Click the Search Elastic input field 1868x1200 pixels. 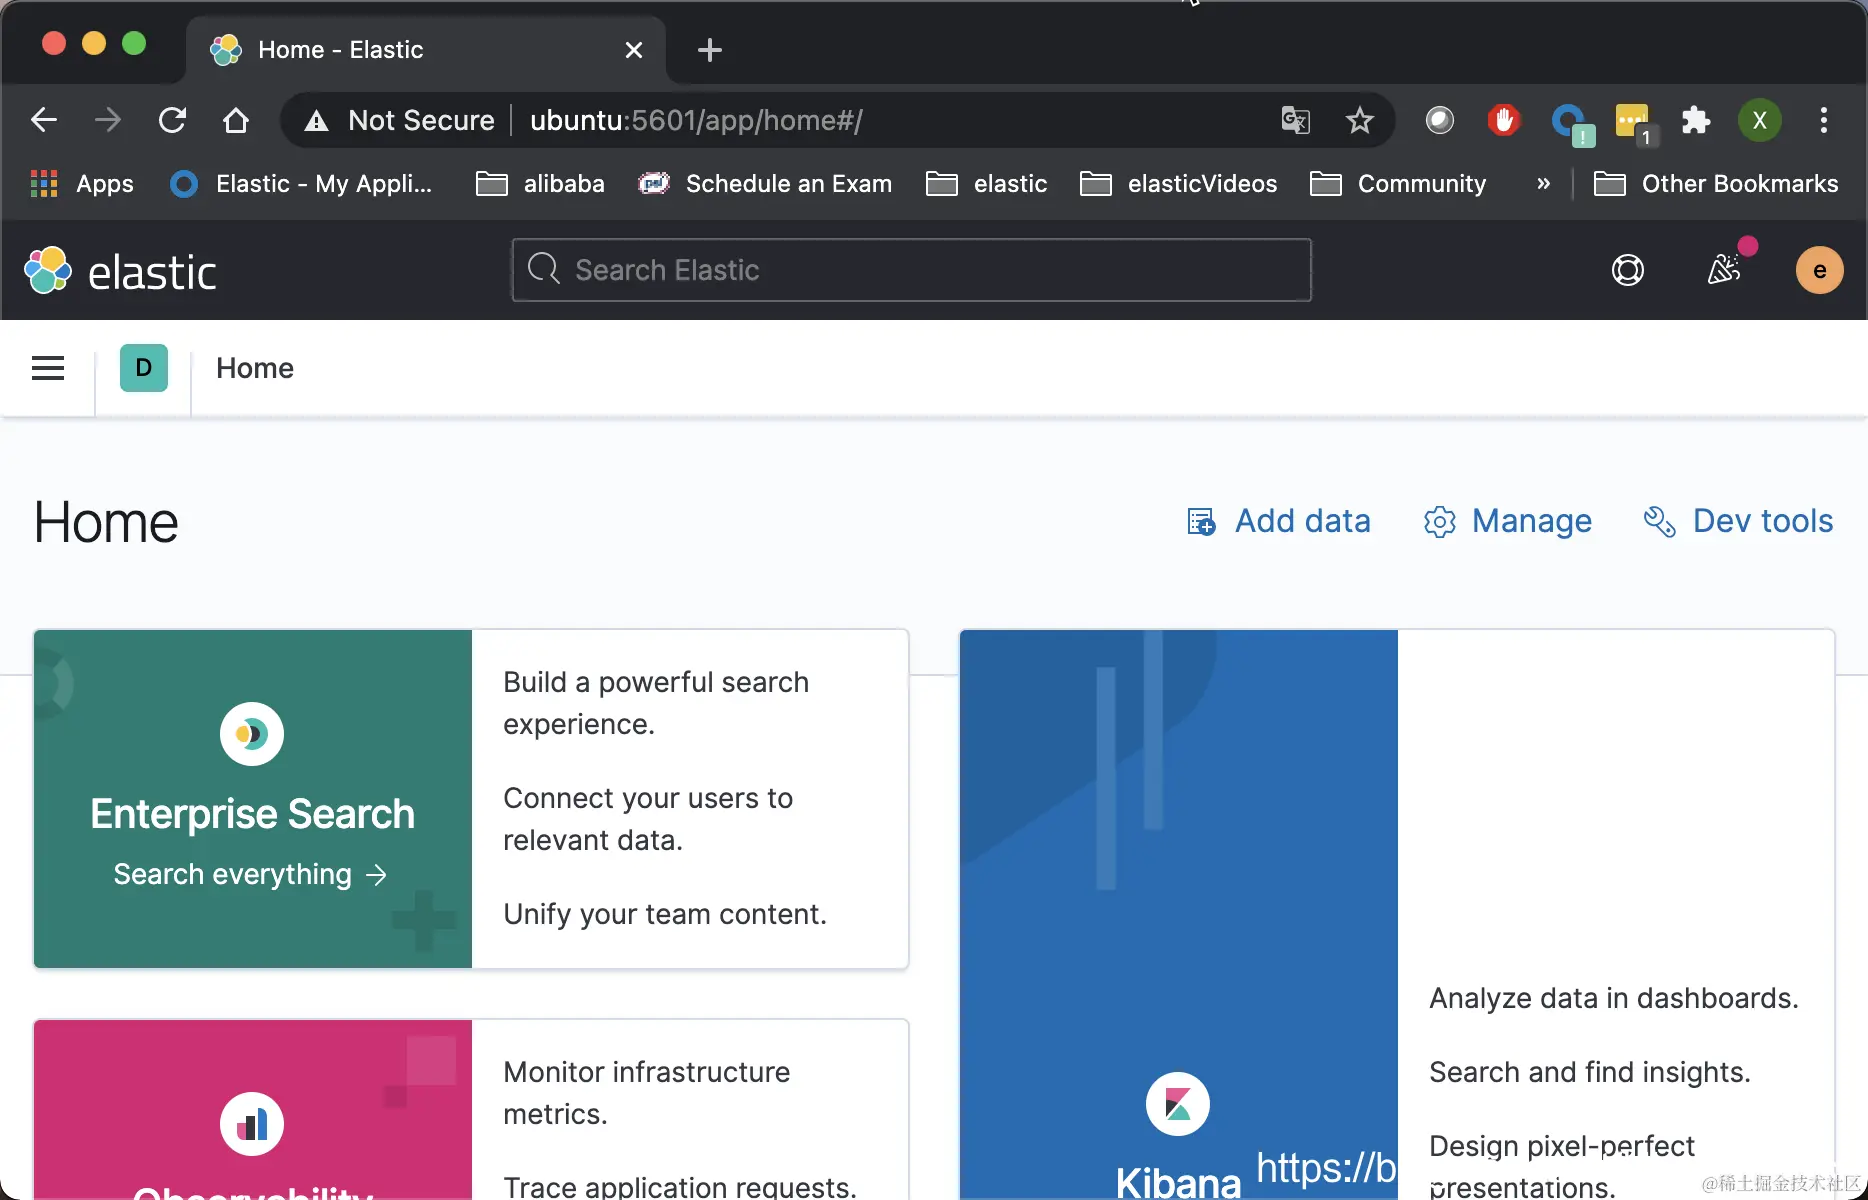coord(912,270)
